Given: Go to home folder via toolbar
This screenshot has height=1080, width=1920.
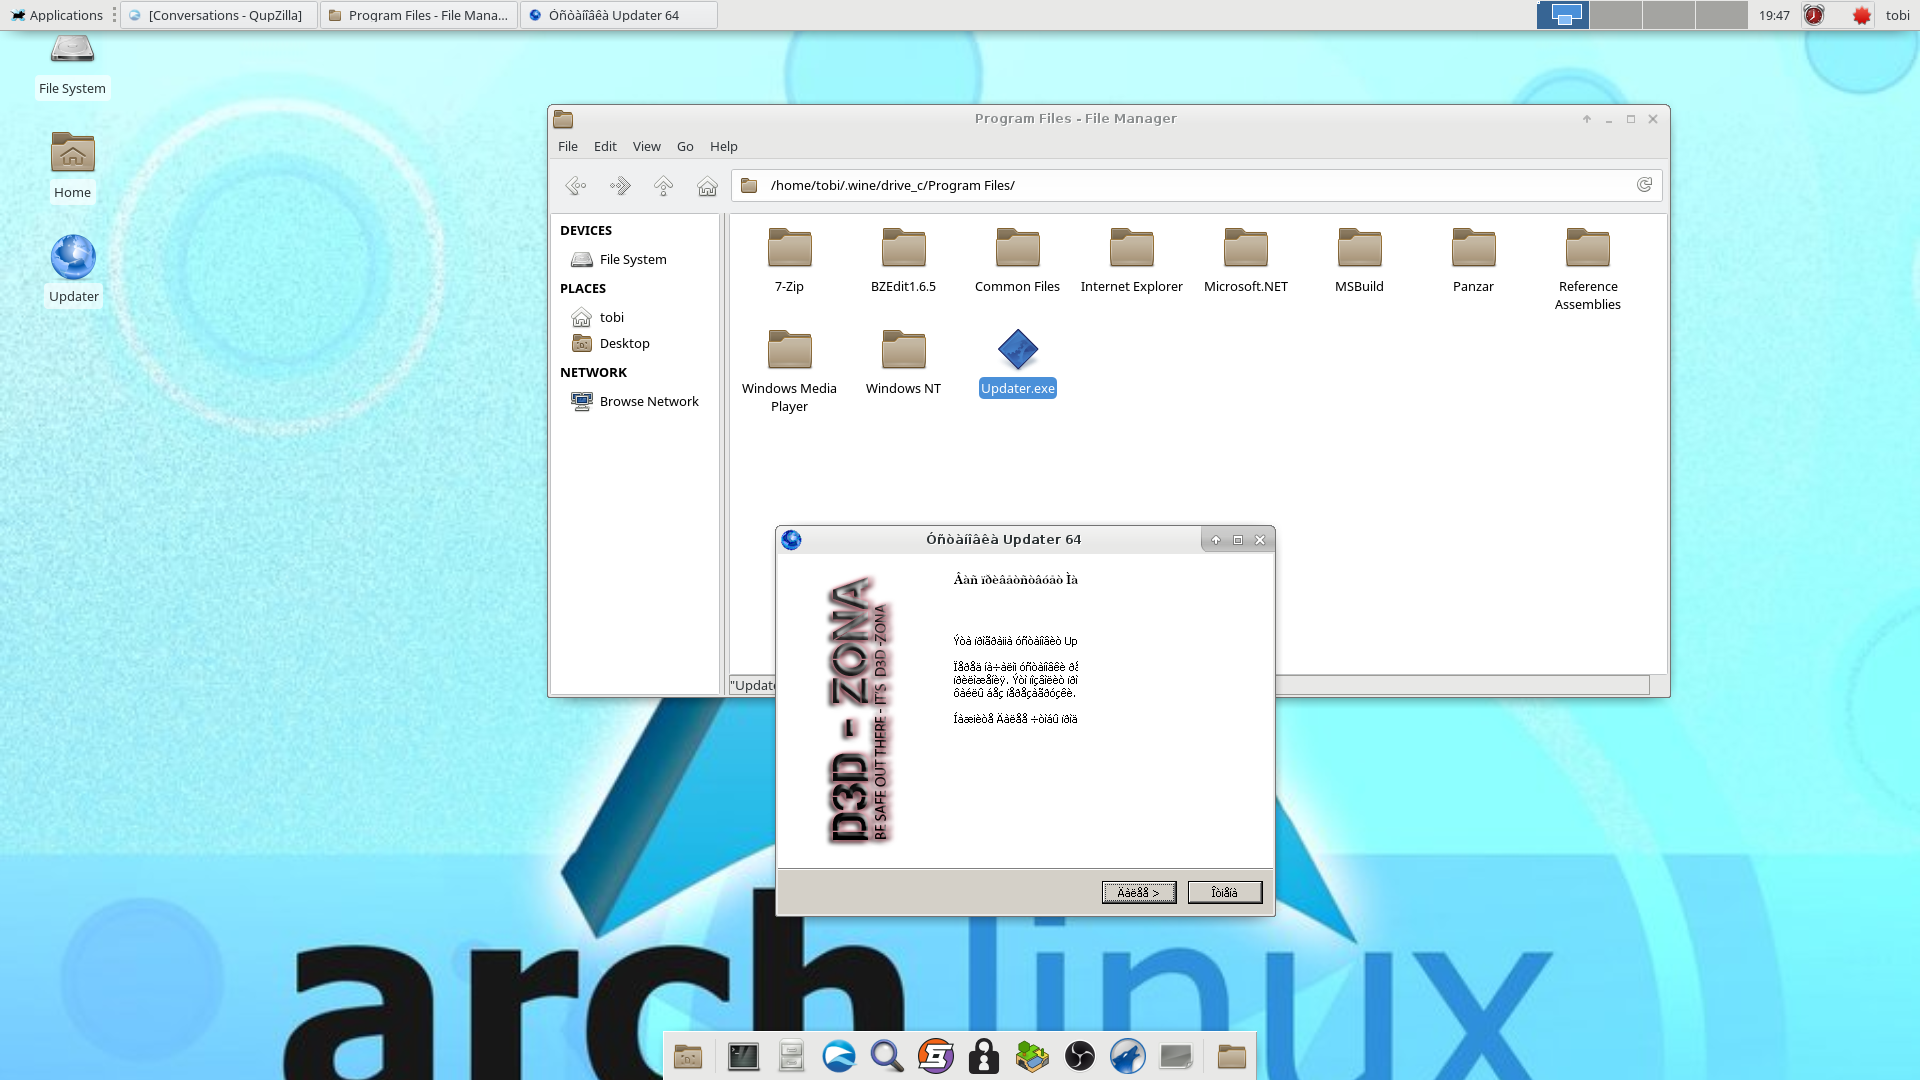Looking at the screenshot, I should pos(707,186).
